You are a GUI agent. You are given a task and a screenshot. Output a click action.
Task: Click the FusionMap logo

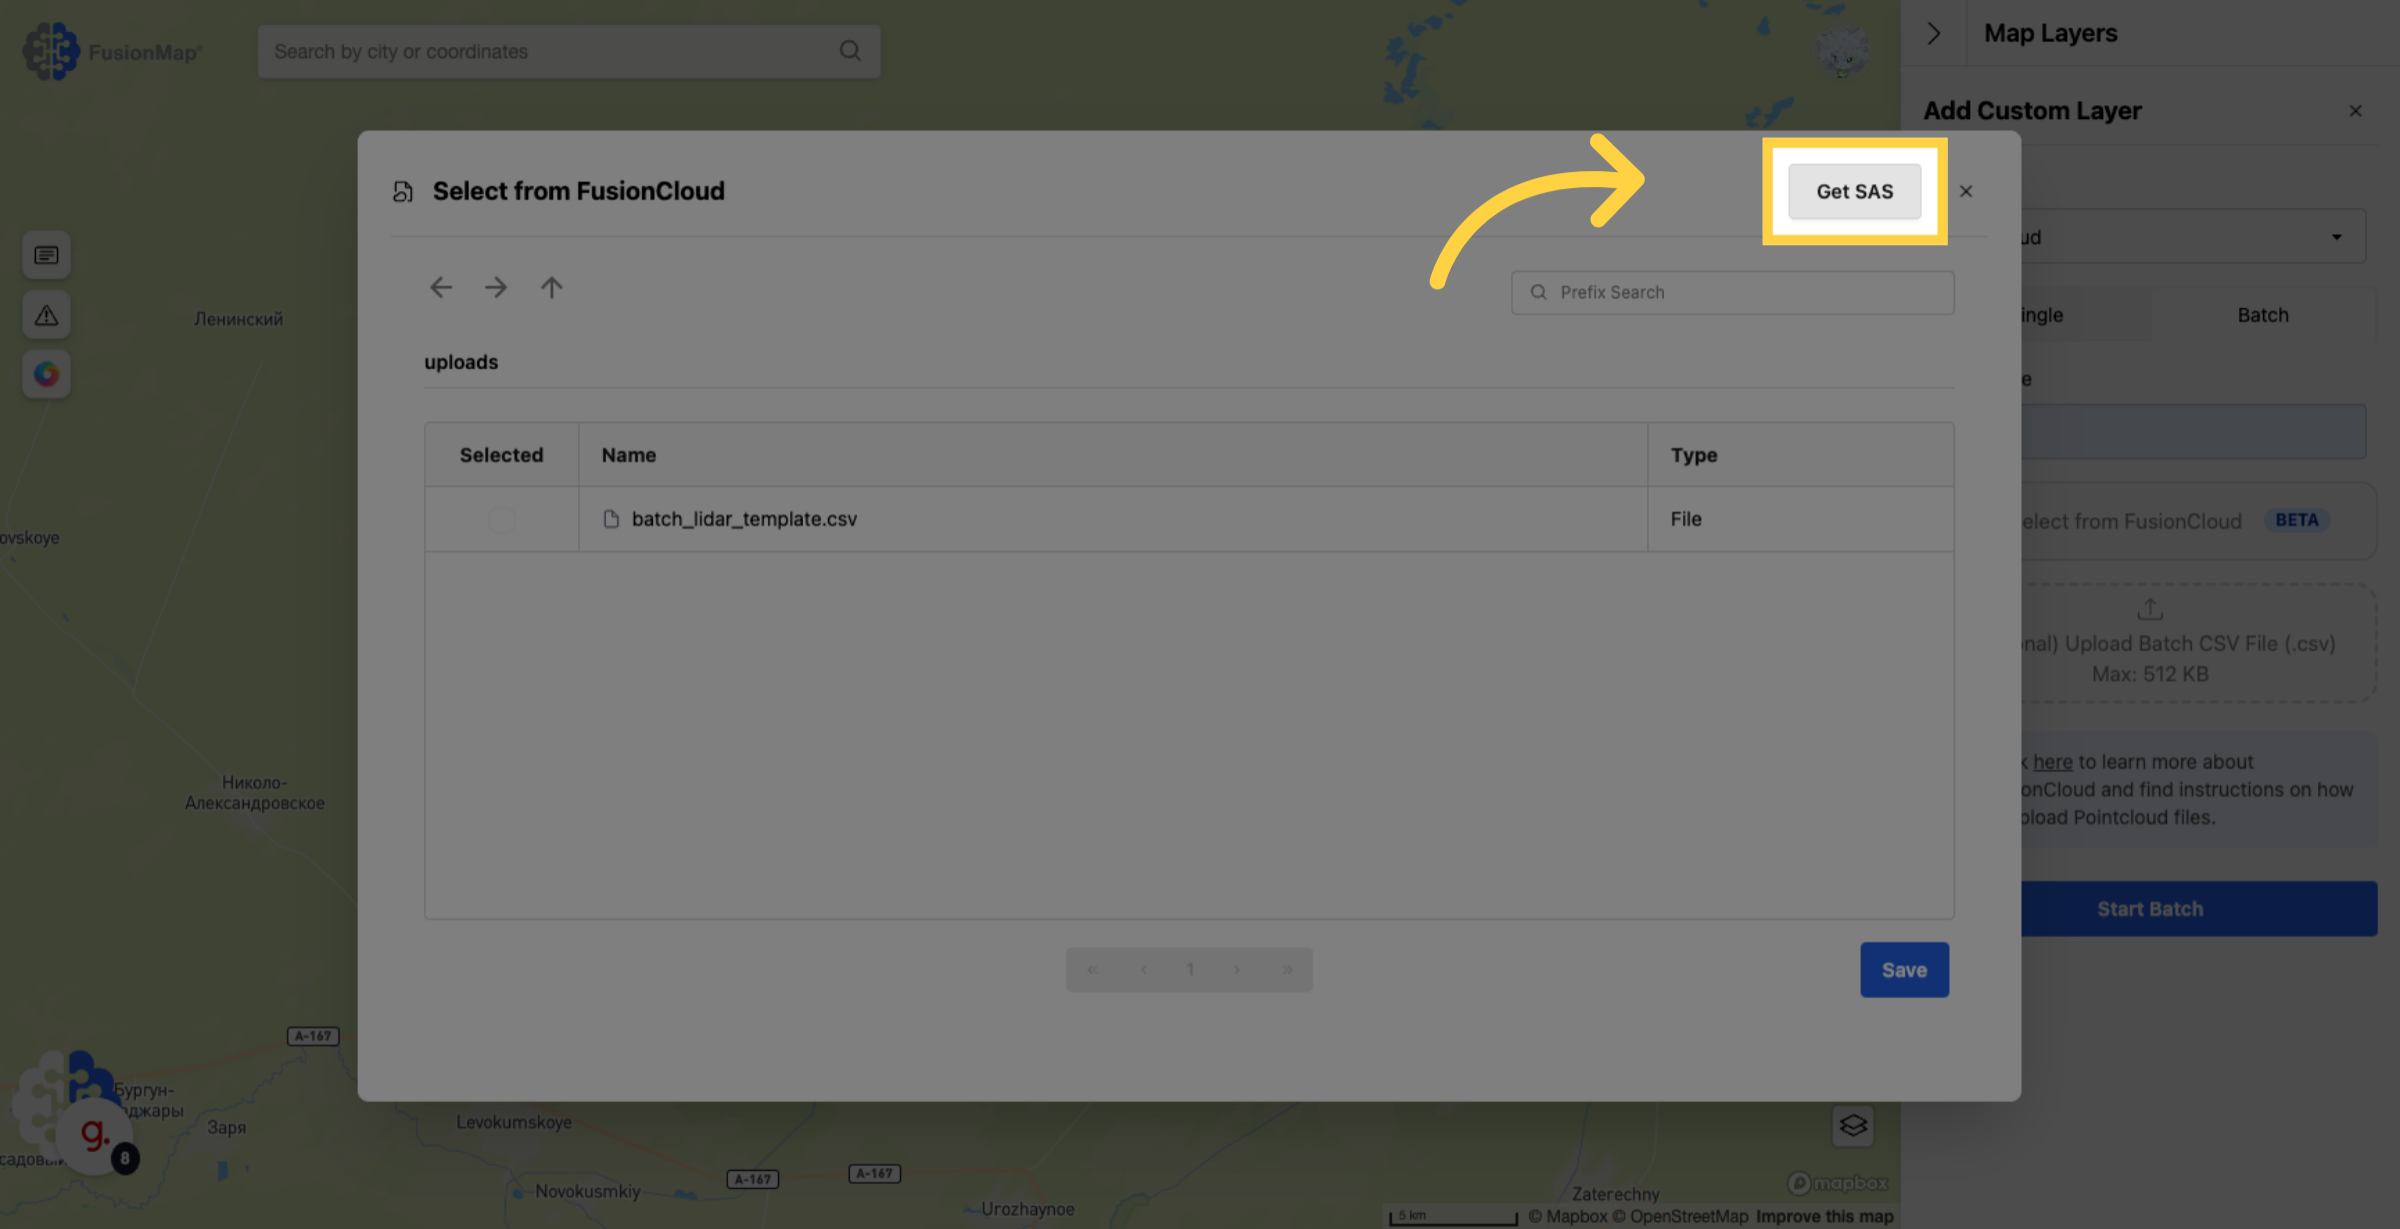click(112, 51)
